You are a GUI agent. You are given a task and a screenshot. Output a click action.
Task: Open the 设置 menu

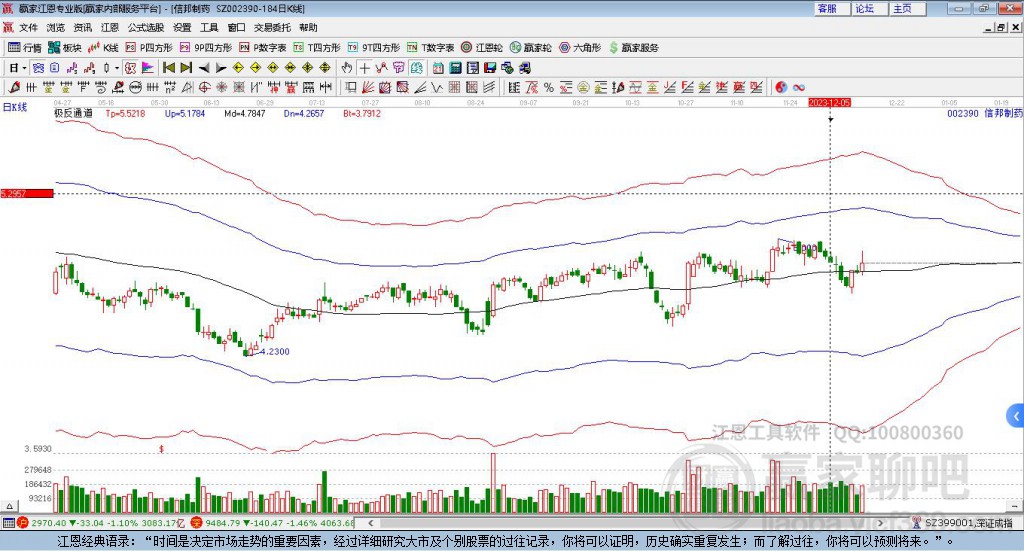tap(182, 27)
